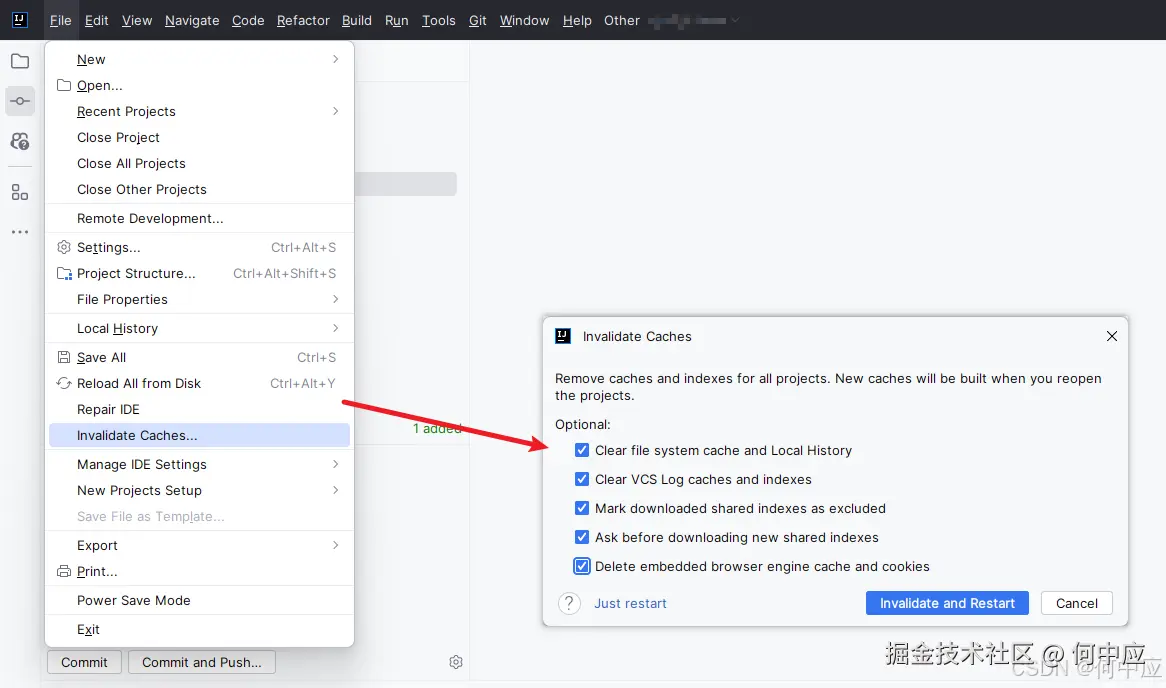Select Power Save Mode entry
Image resolution: width=1166 pixels, height=688 pixels.
pyautogui.click(x=199, y=600)
